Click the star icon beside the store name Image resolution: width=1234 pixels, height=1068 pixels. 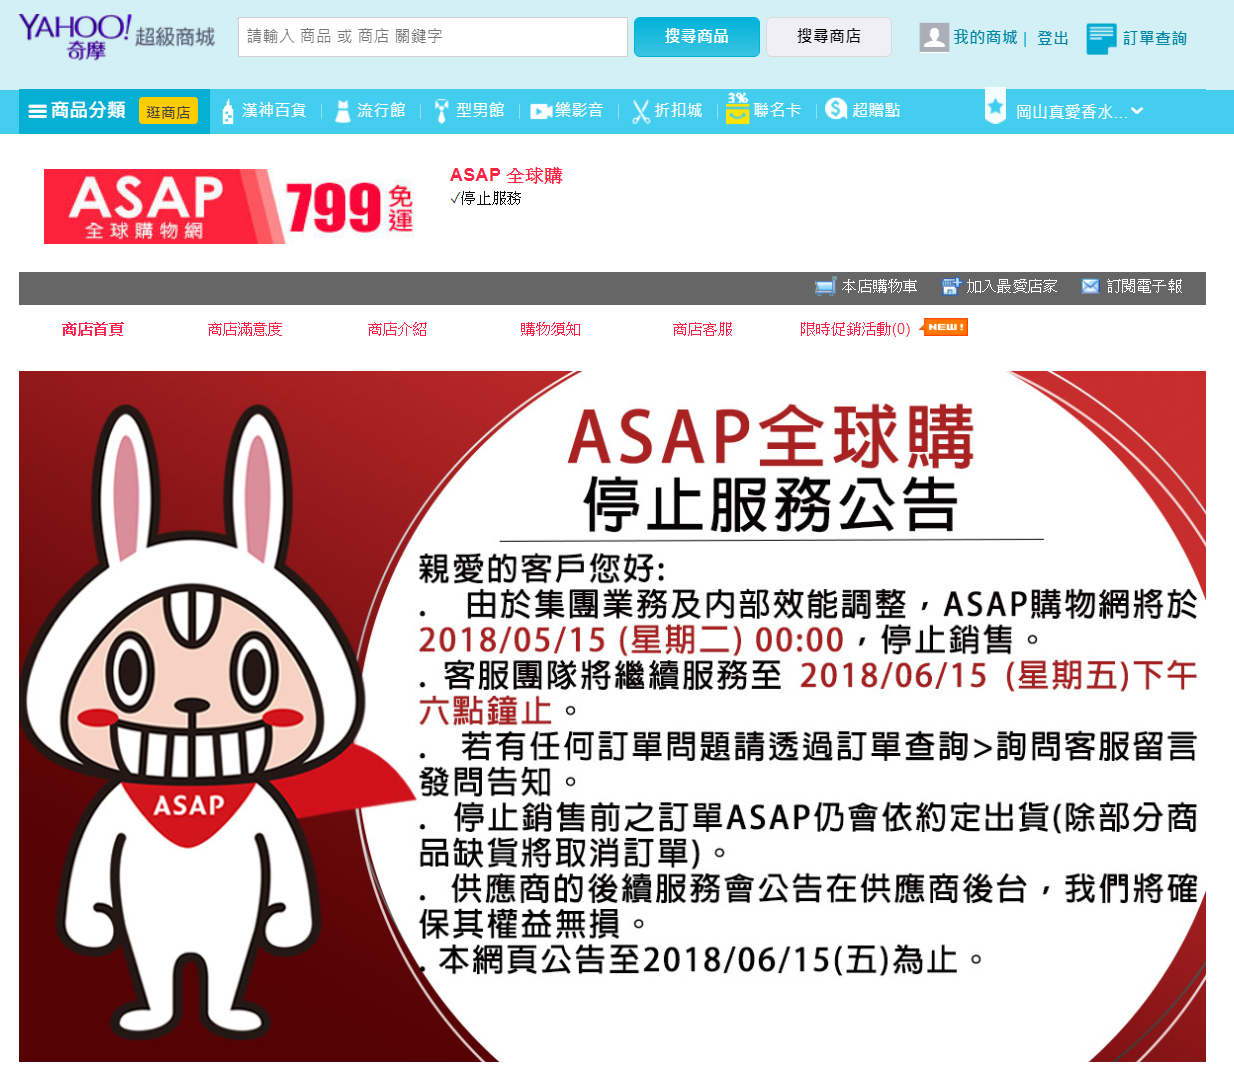click(995, 108)
